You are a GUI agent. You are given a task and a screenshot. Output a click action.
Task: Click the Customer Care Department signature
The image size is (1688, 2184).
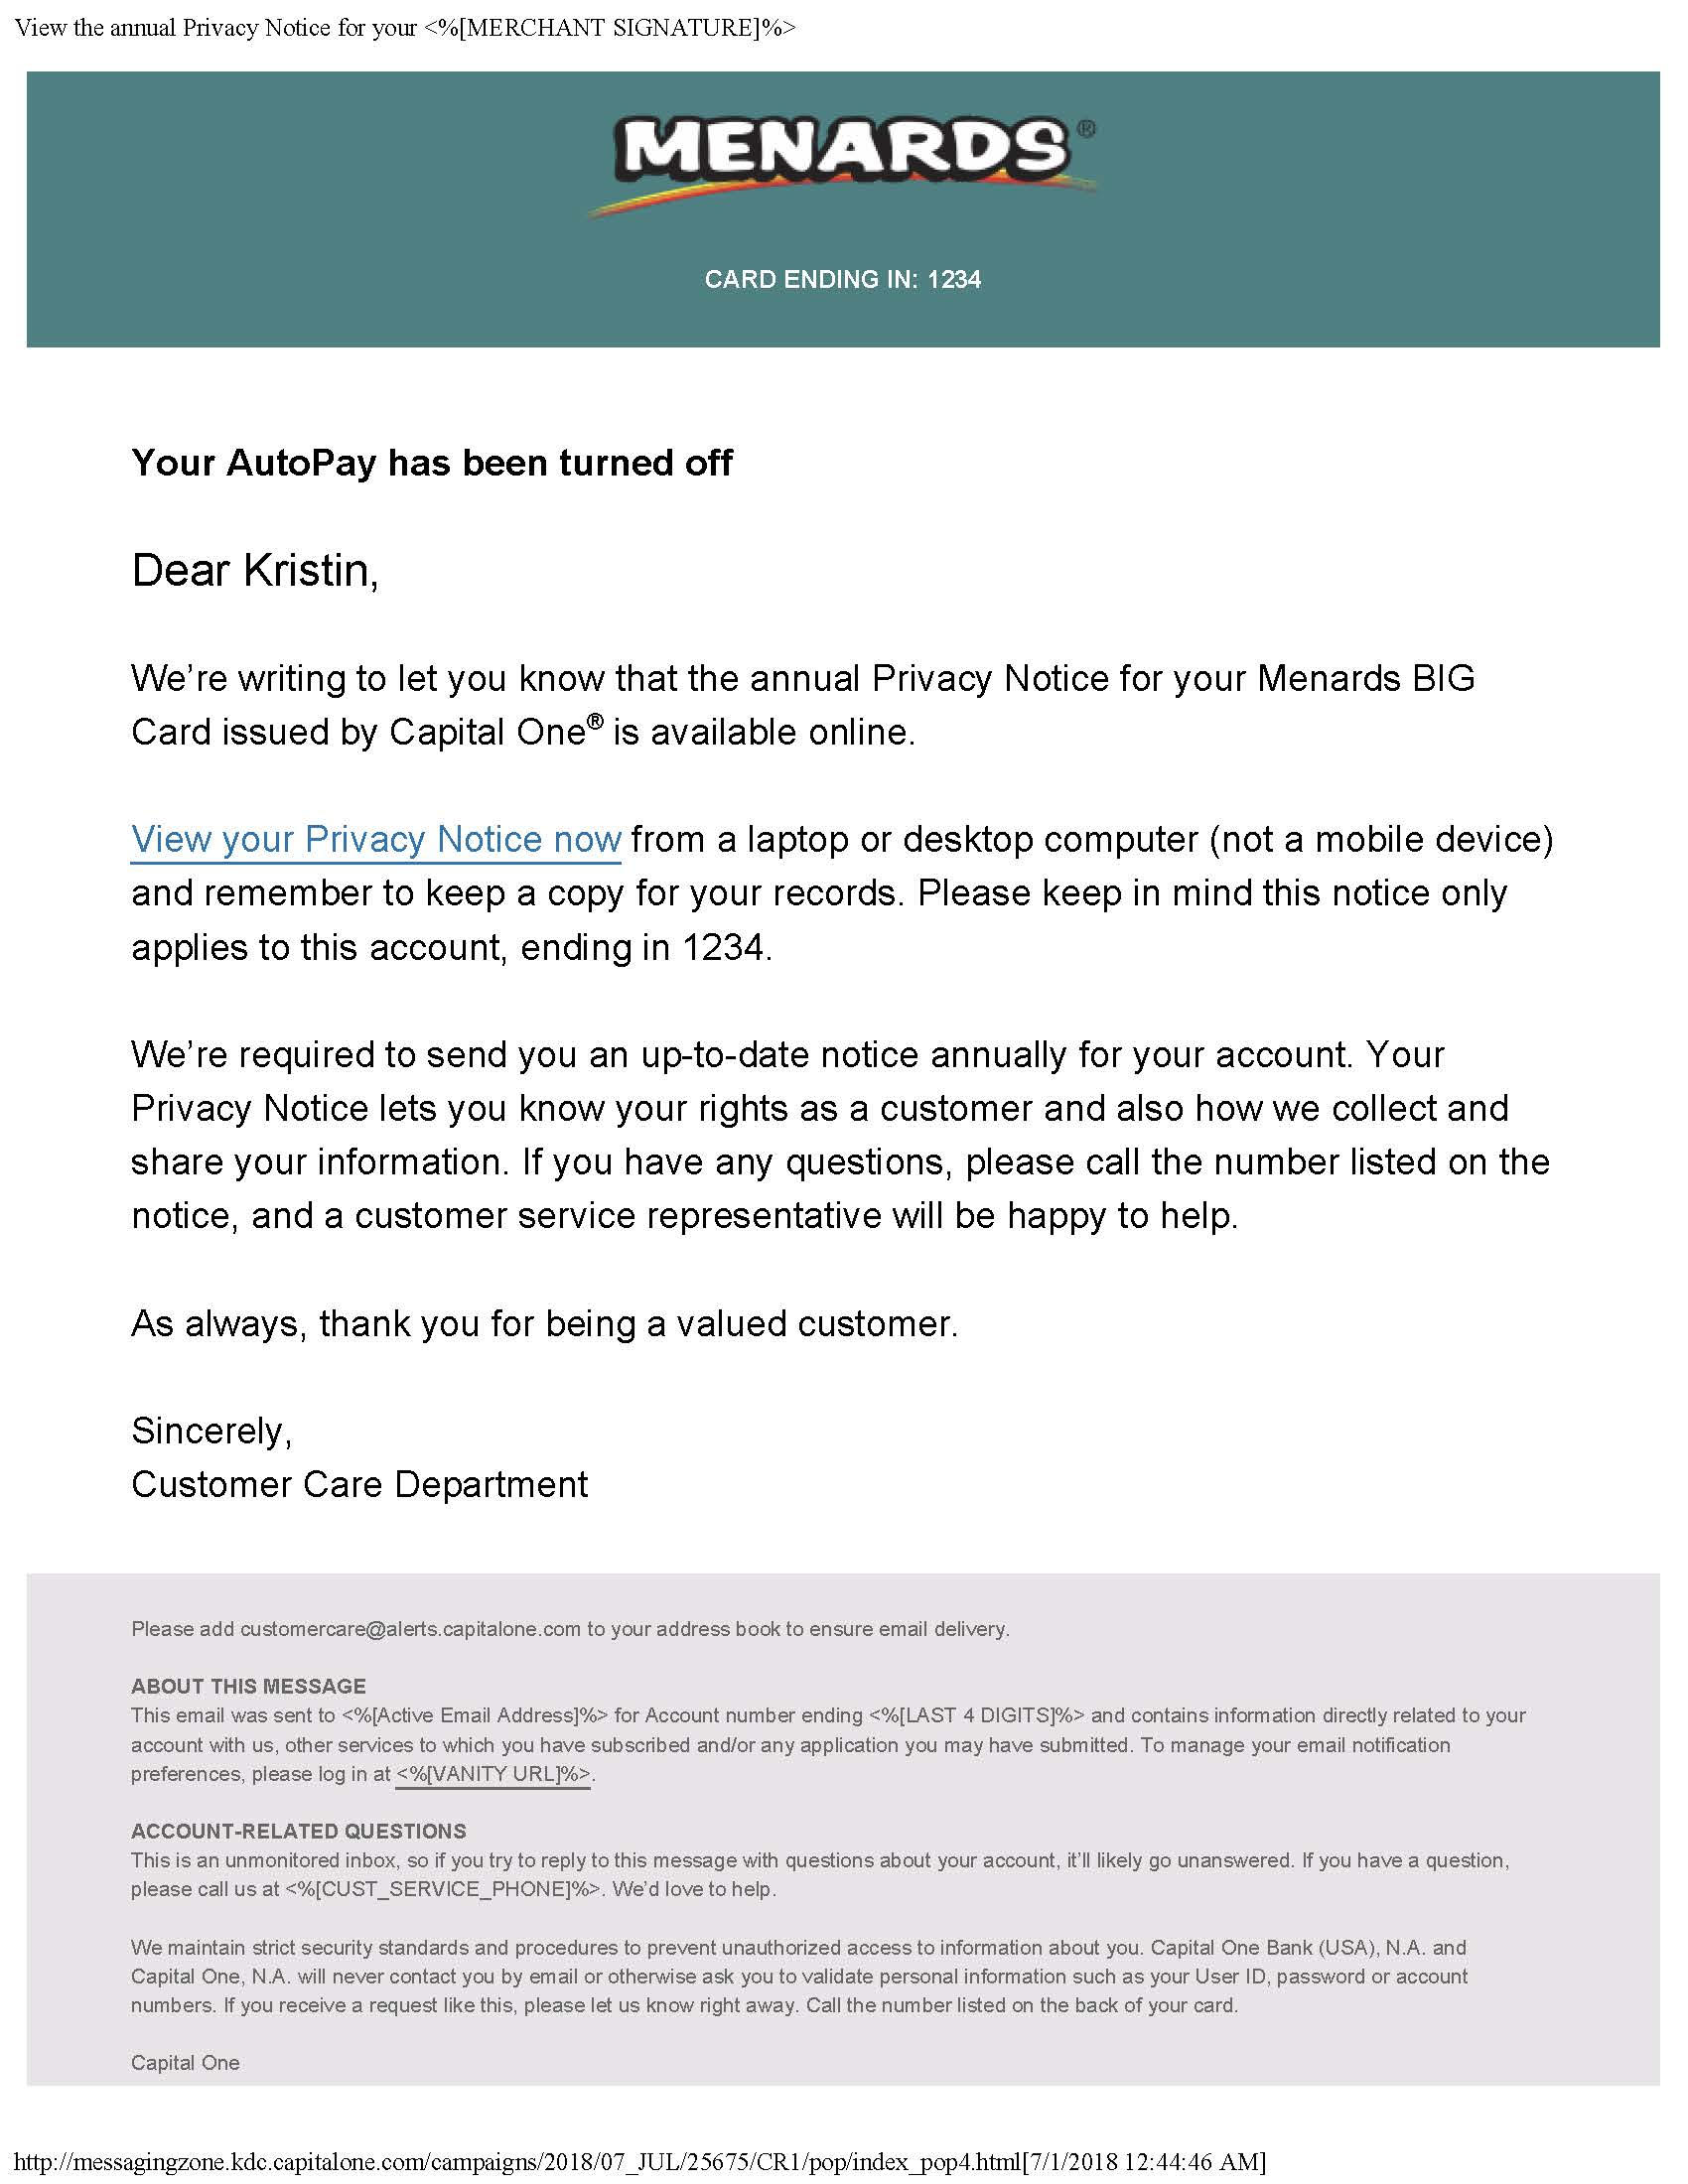(359, 1484)
